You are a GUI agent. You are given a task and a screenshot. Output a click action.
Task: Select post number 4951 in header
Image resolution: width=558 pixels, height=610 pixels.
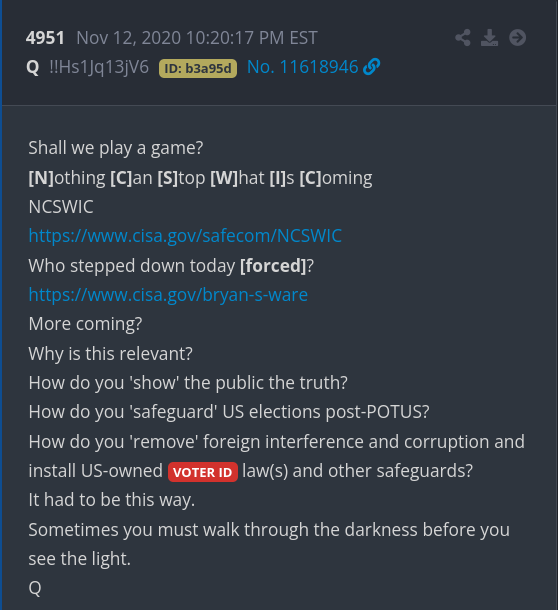[x=45, y=38]
